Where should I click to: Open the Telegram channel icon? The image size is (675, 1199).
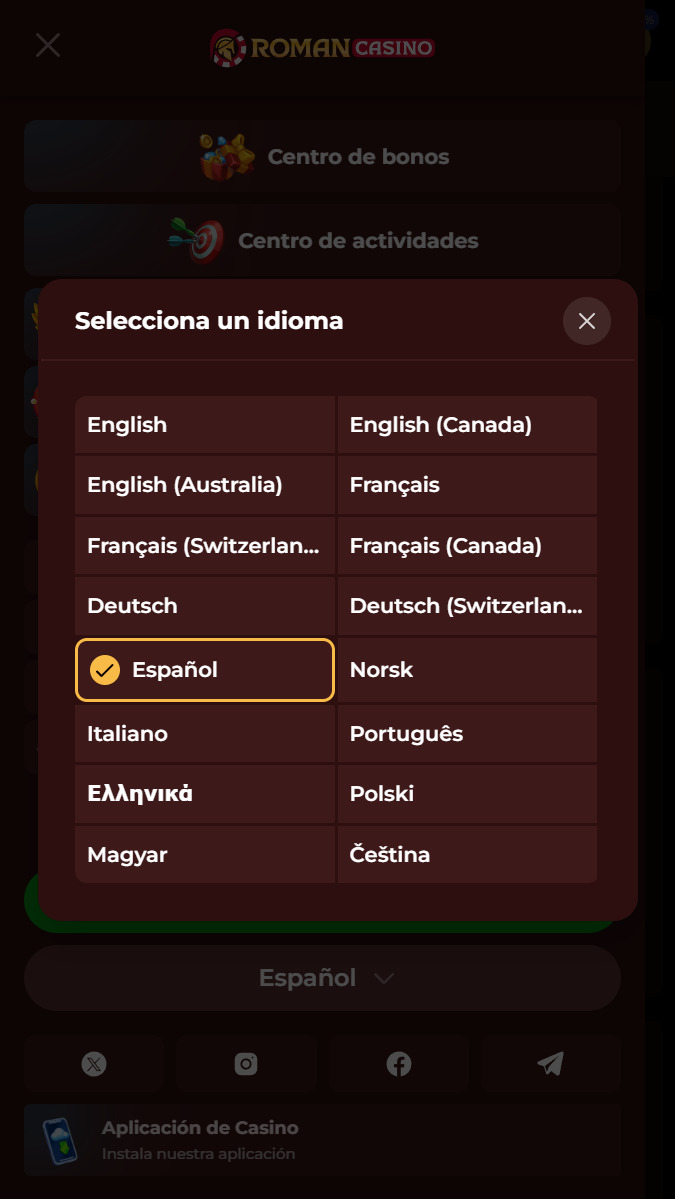(x=550, y=1064)
